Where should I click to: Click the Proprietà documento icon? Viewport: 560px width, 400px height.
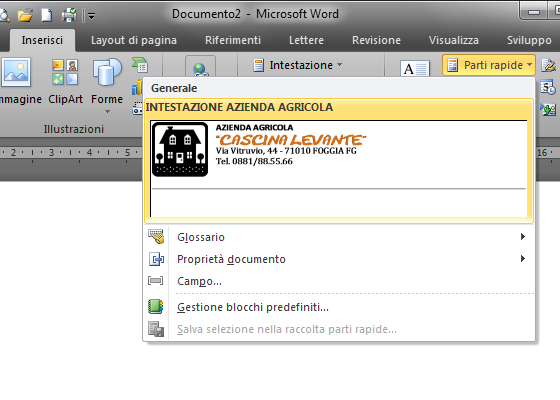tap(156, 259)
